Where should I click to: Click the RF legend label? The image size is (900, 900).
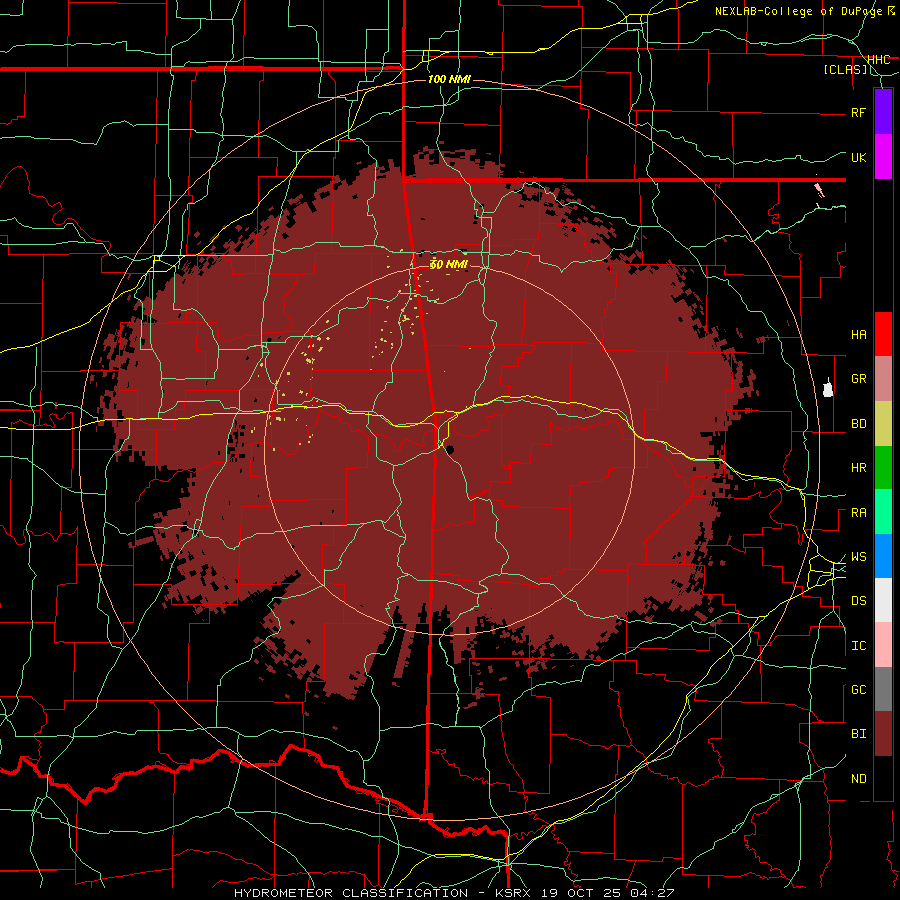point(858,112)
